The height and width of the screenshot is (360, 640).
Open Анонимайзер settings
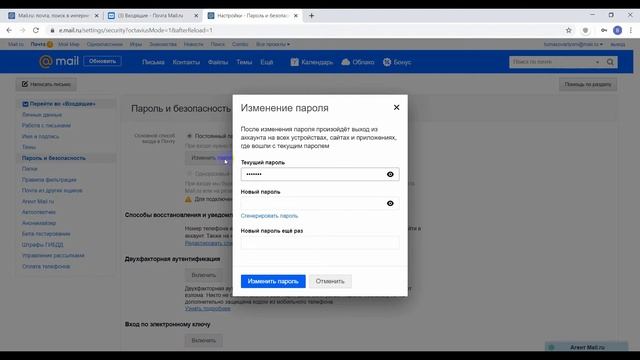coord(39,223)
